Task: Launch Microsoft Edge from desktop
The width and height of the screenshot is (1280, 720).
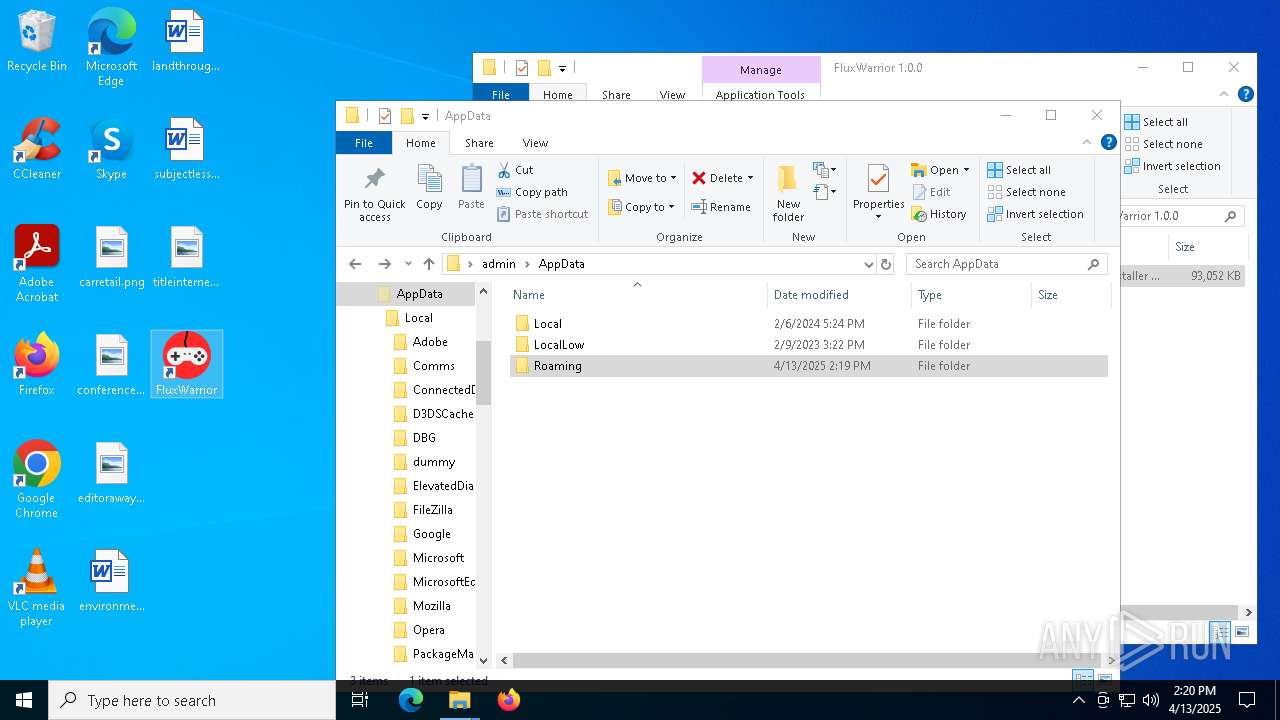Action: (x=111, y=48)
